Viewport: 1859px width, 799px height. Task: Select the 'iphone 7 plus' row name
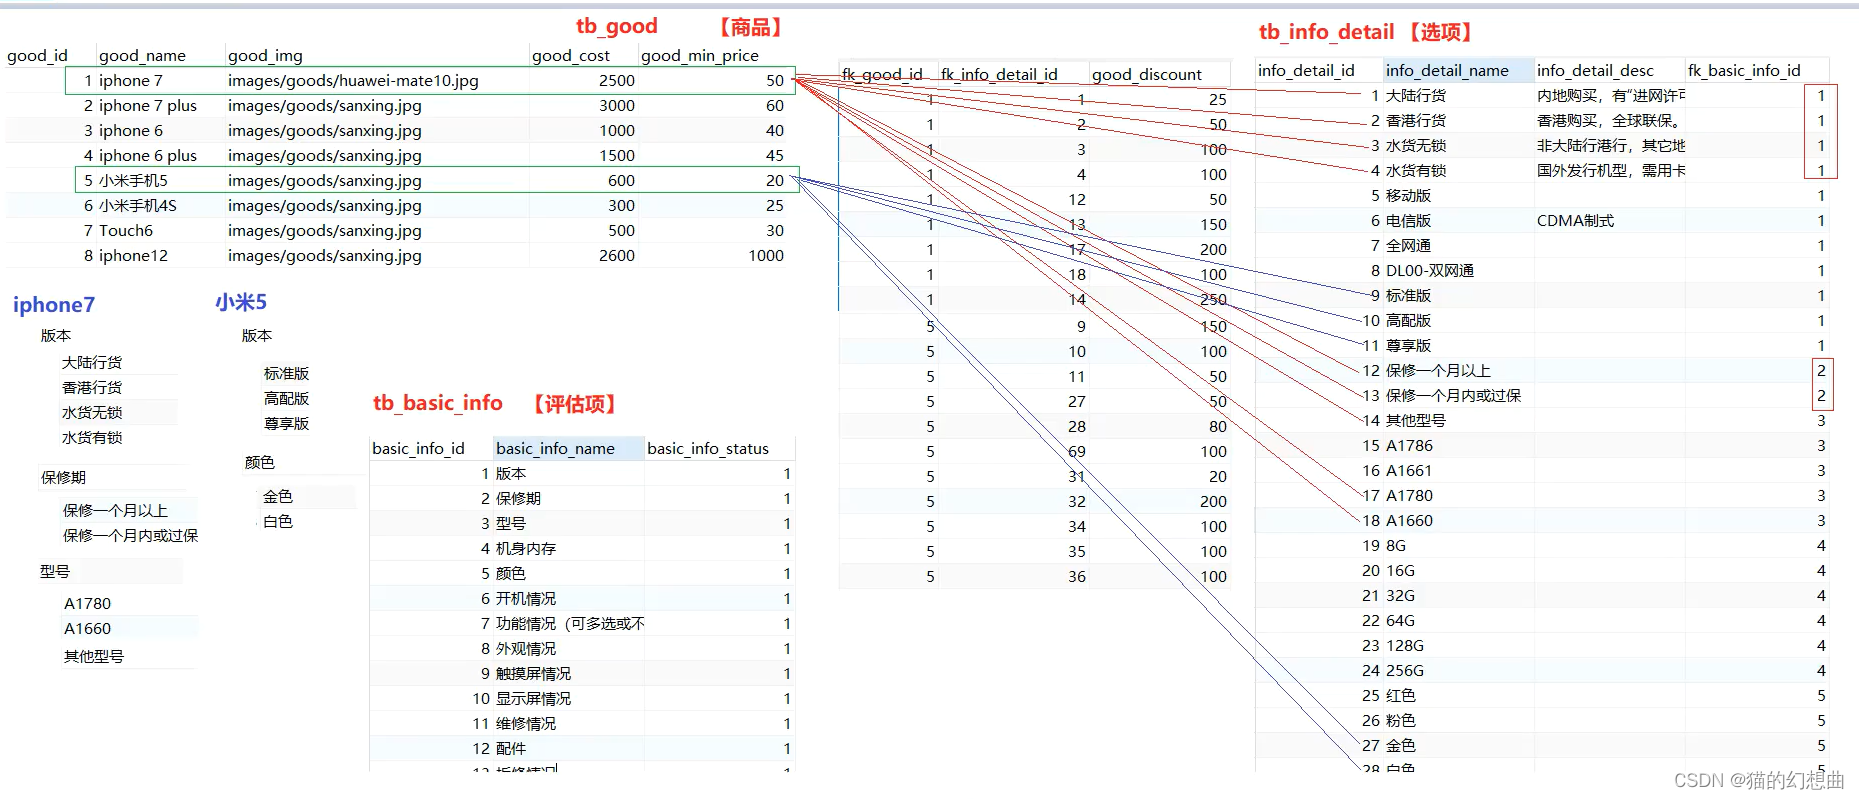tap(148, 106)
